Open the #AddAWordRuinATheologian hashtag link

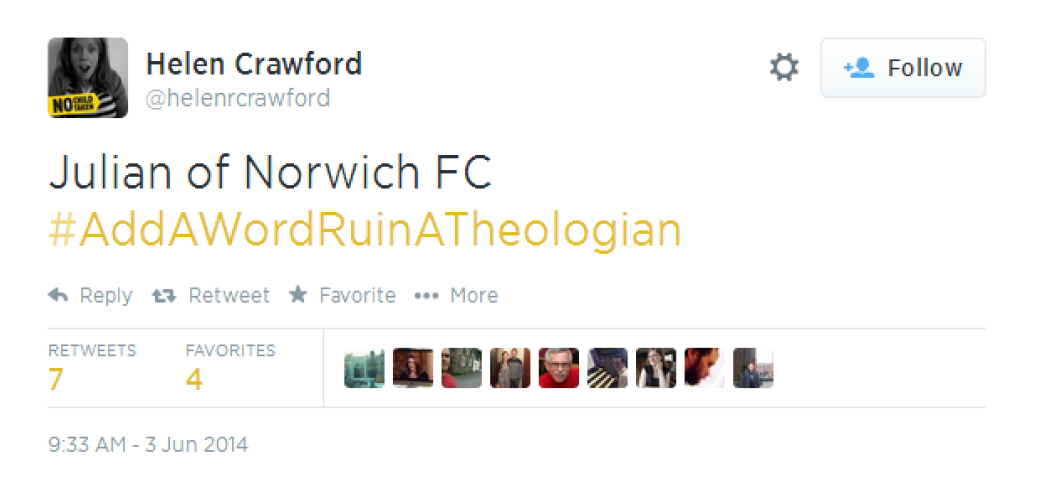365,230
